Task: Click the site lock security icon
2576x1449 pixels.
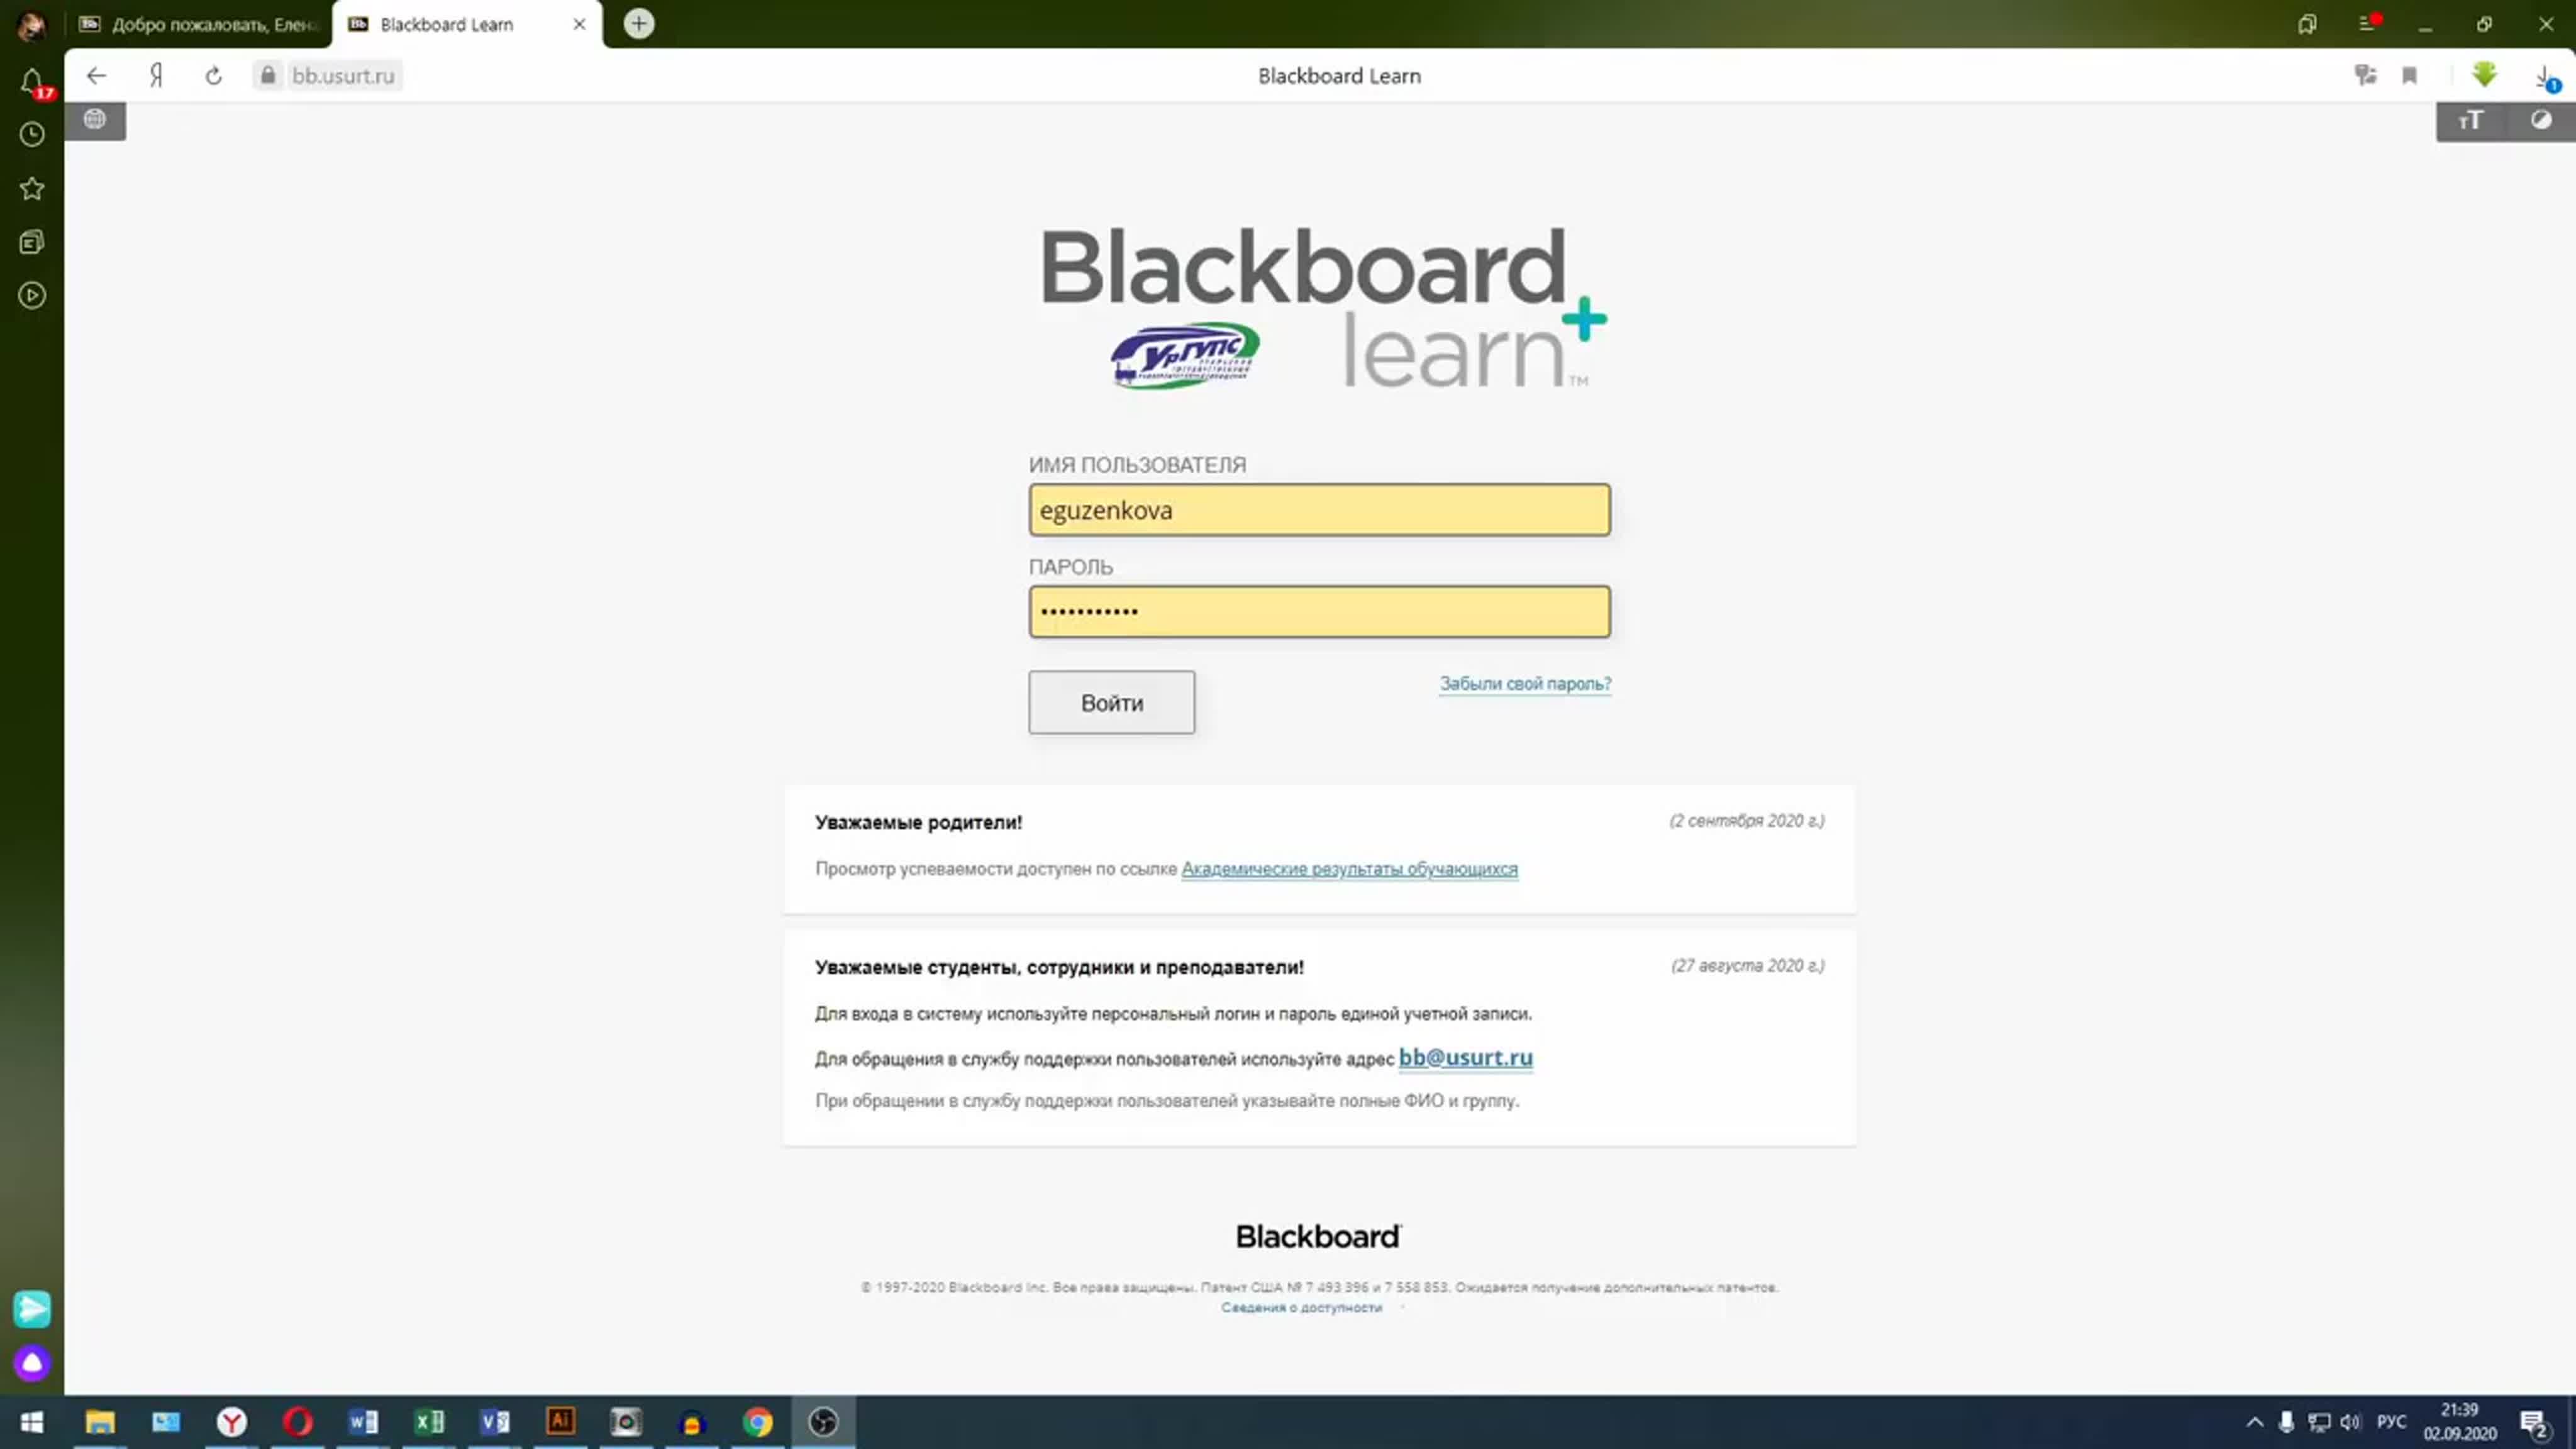Action: click(x=267, y=75)
